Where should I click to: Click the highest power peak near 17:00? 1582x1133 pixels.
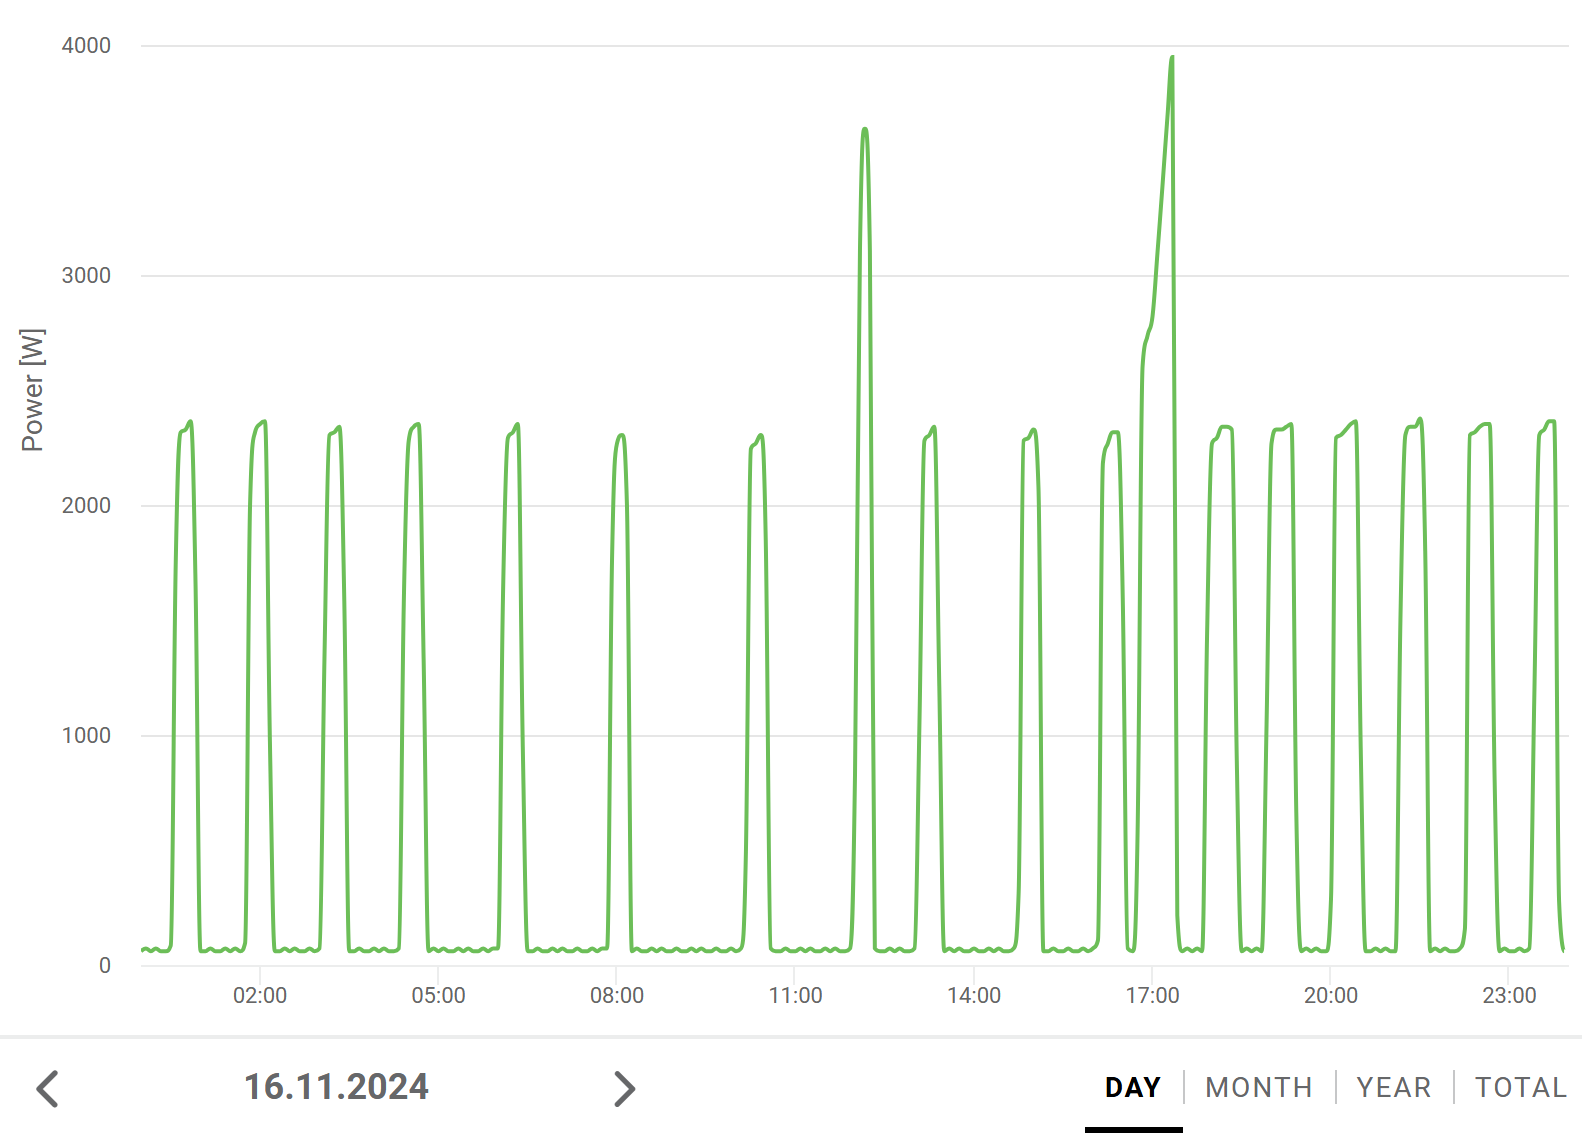coord(1172,60)
